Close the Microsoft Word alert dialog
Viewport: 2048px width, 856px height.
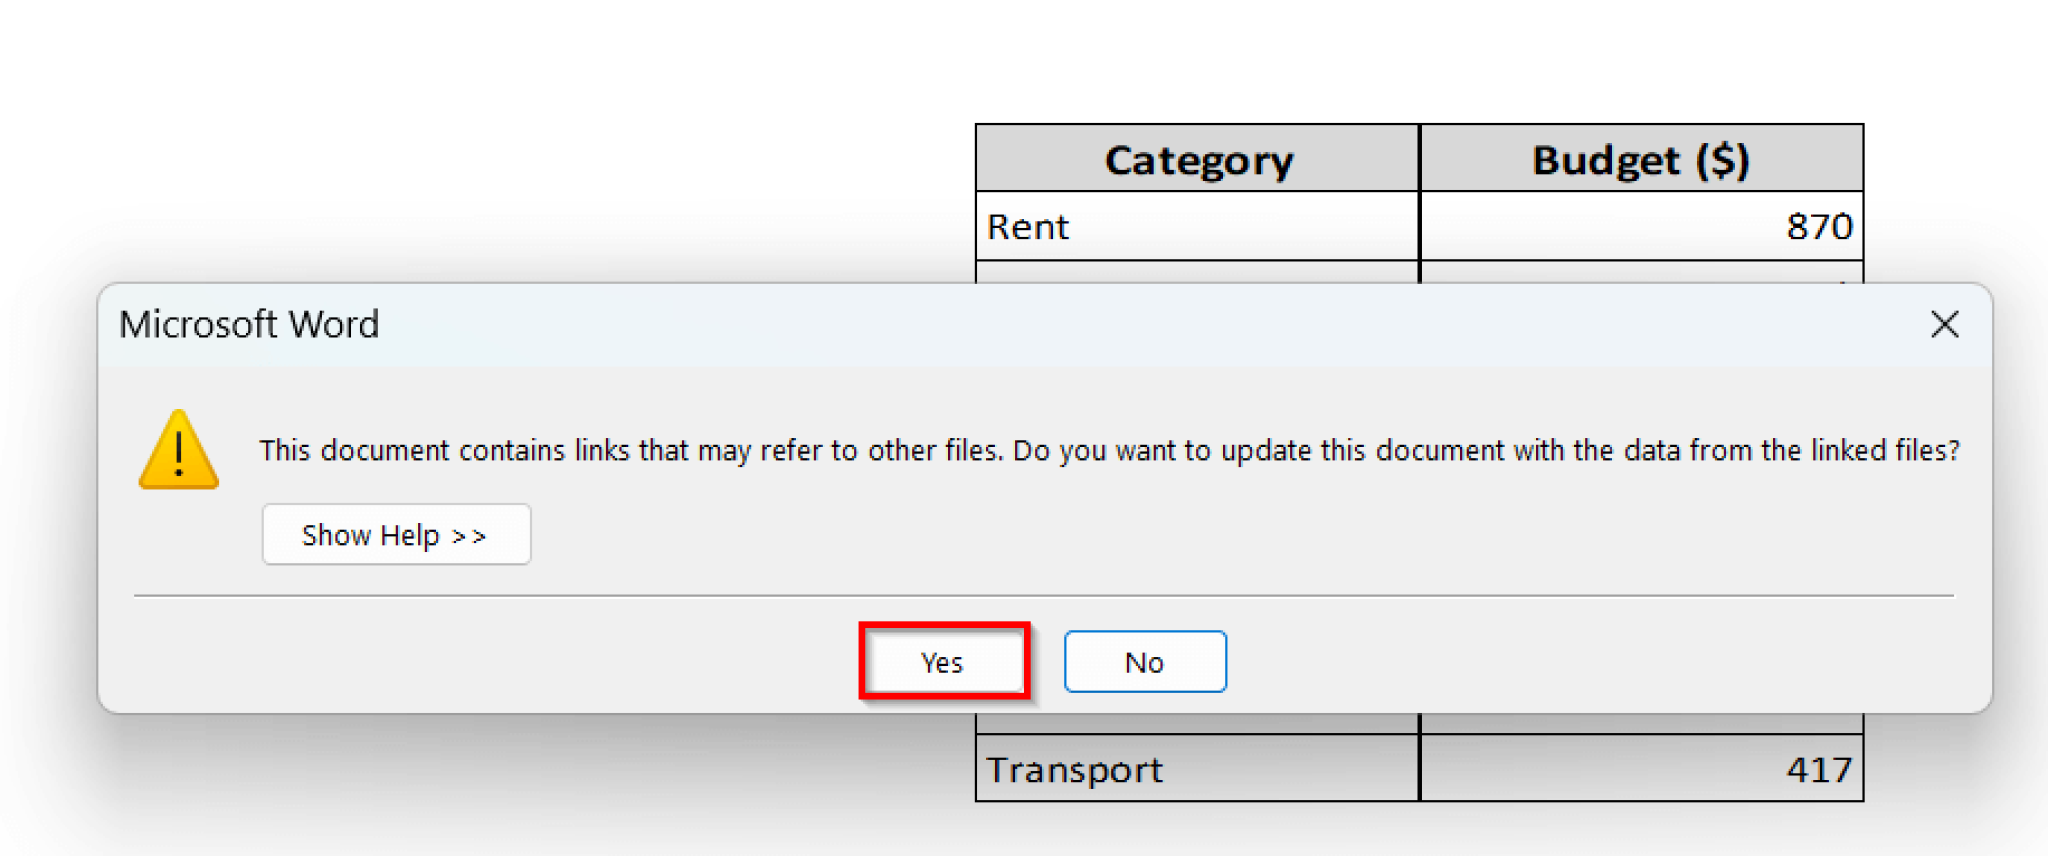[x=1944, y=324]
